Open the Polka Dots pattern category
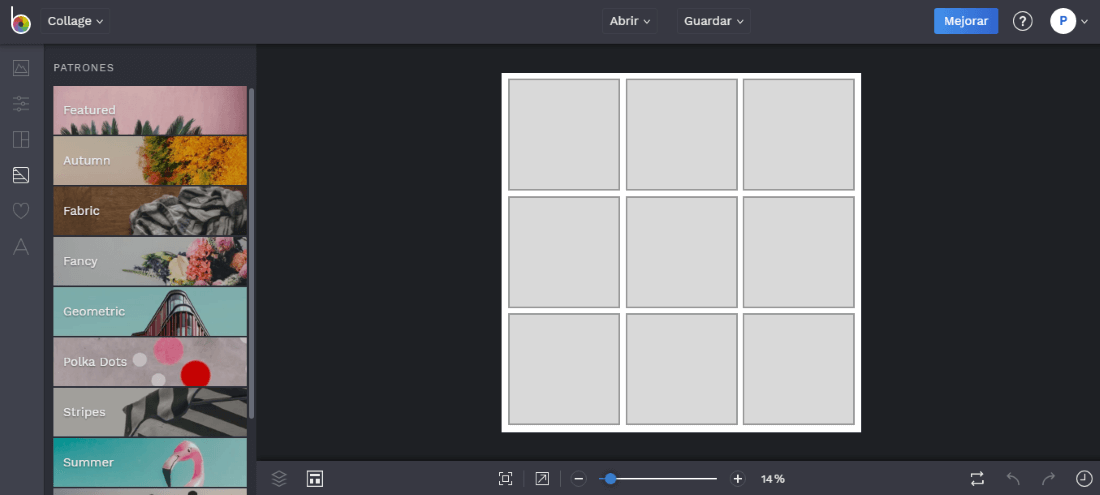 (150, 362)
